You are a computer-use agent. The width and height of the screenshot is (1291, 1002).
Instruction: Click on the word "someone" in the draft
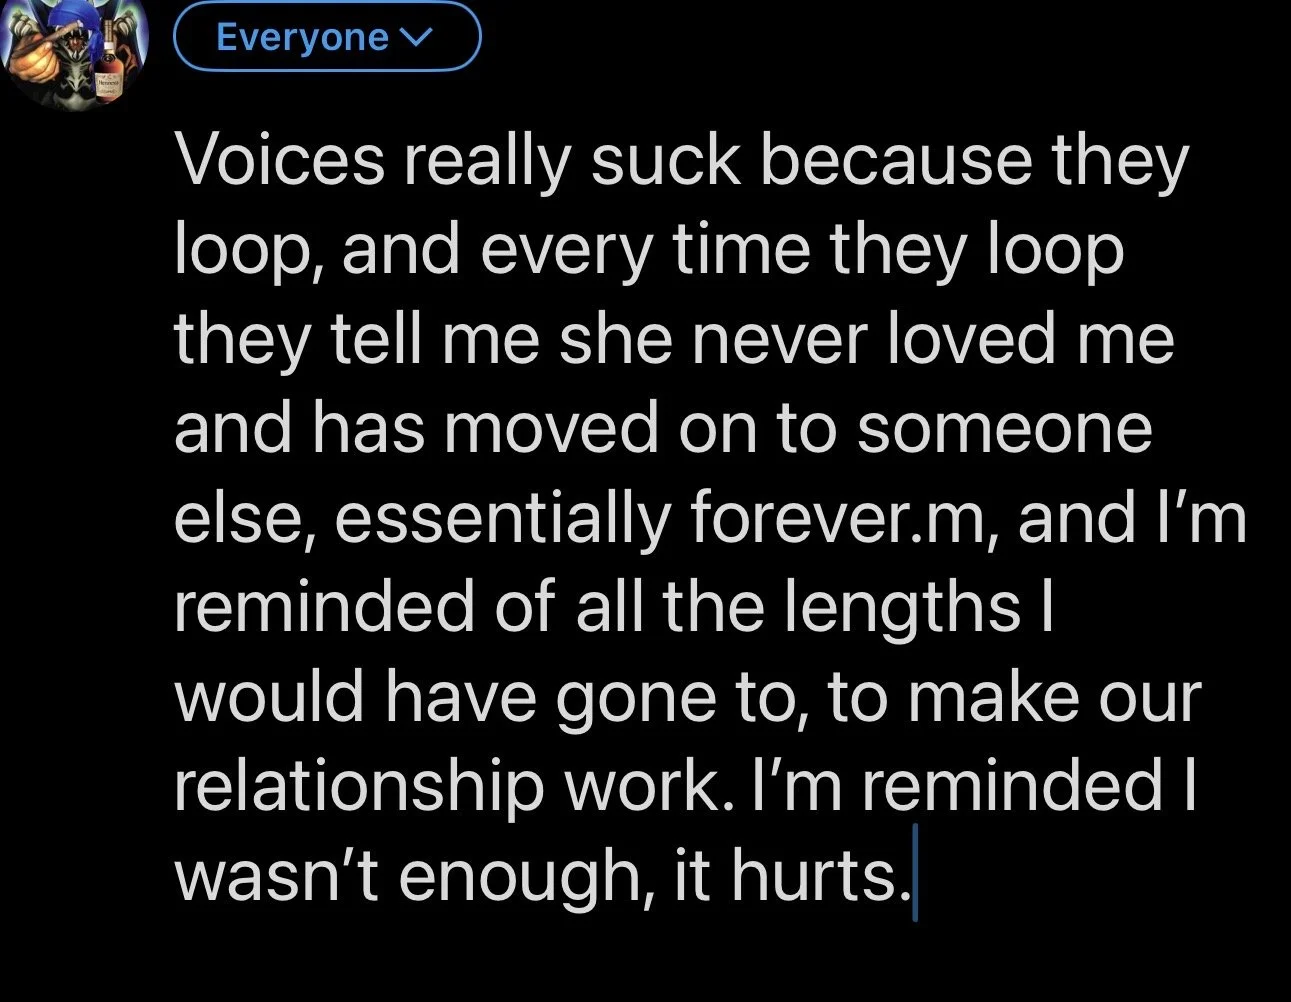[x=1003, y=428]
